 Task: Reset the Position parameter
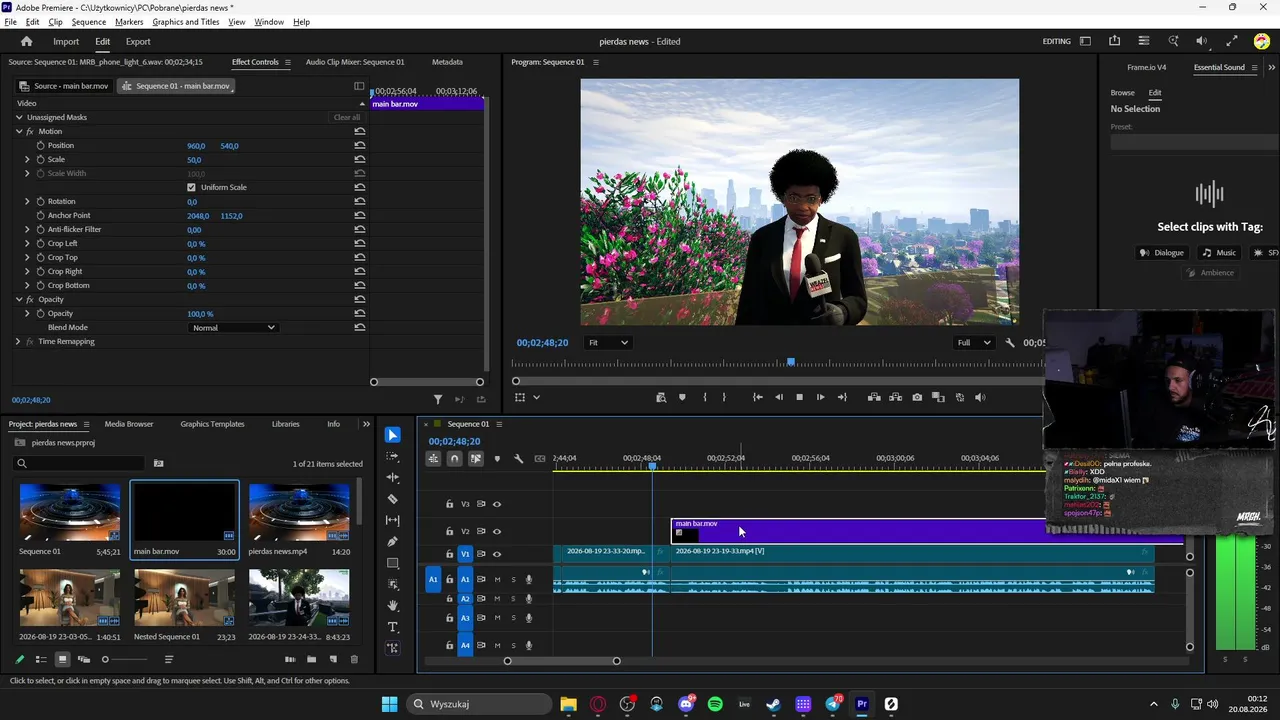tap(360, 146)
